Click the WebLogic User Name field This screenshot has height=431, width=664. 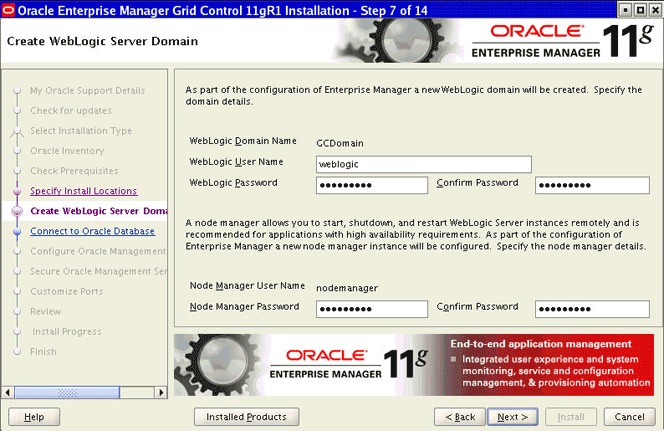pos(423,164)
